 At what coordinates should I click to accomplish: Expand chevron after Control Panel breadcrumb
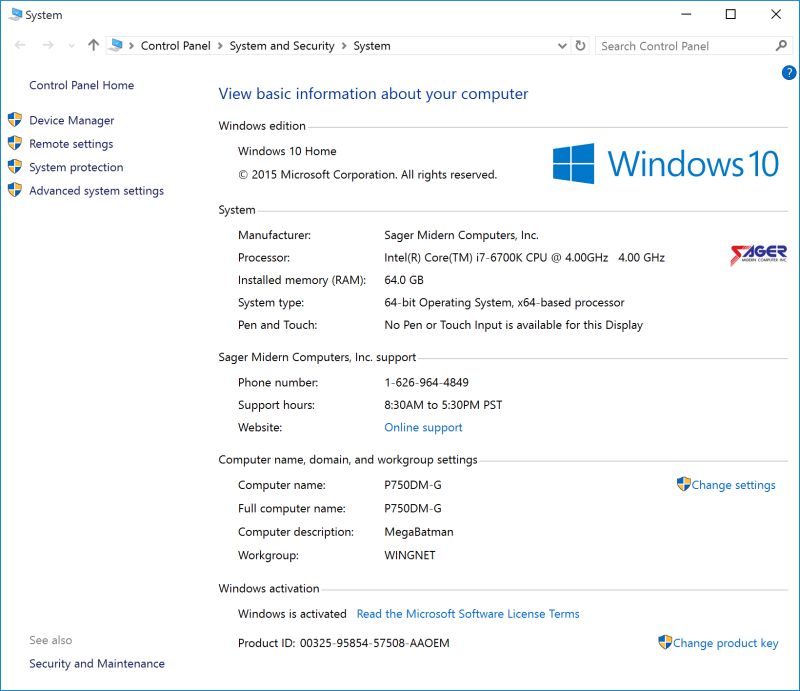[x=220, y=46]
